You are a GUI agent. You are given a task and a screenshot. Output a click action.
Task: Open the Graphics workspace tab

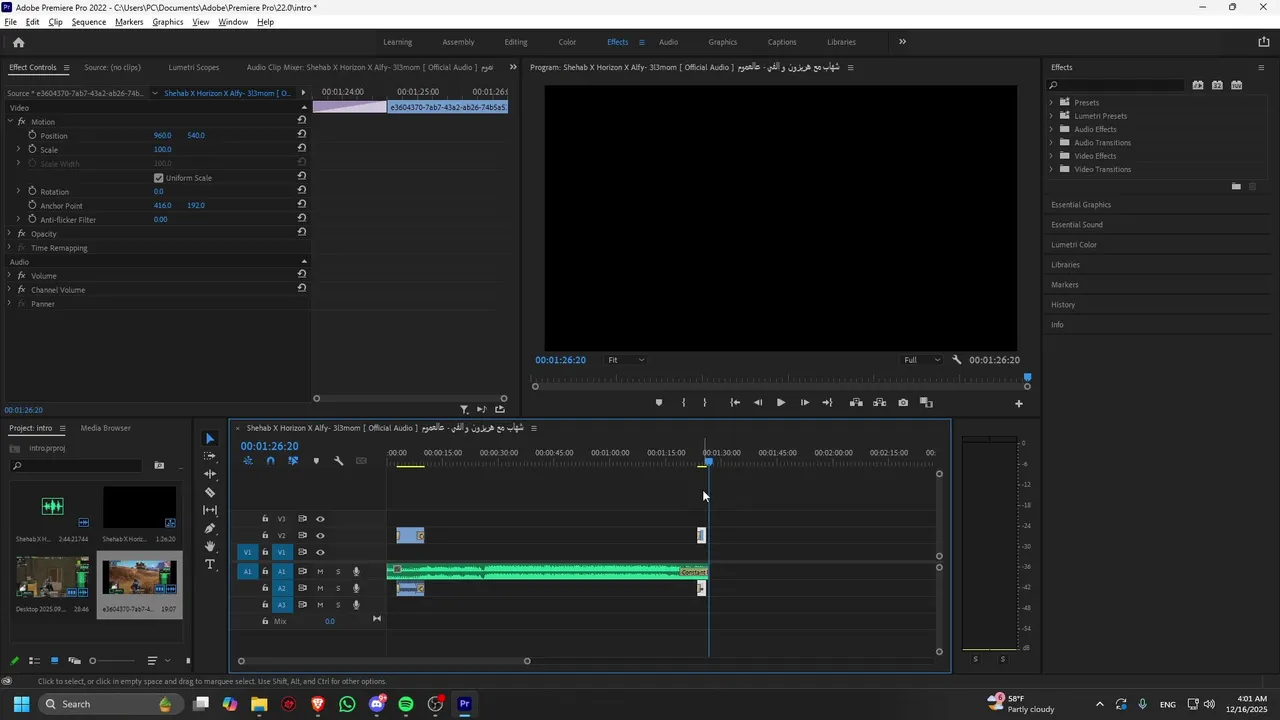point(723,42)
